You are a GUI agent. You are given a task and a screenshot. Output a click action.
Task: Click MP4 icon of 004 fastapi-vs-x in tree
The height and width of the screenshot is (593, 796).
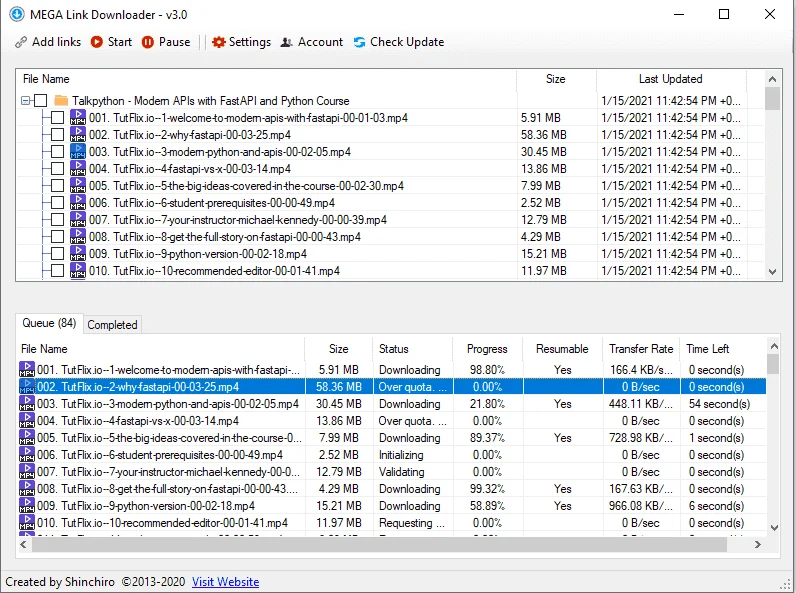tap(78, 169)
